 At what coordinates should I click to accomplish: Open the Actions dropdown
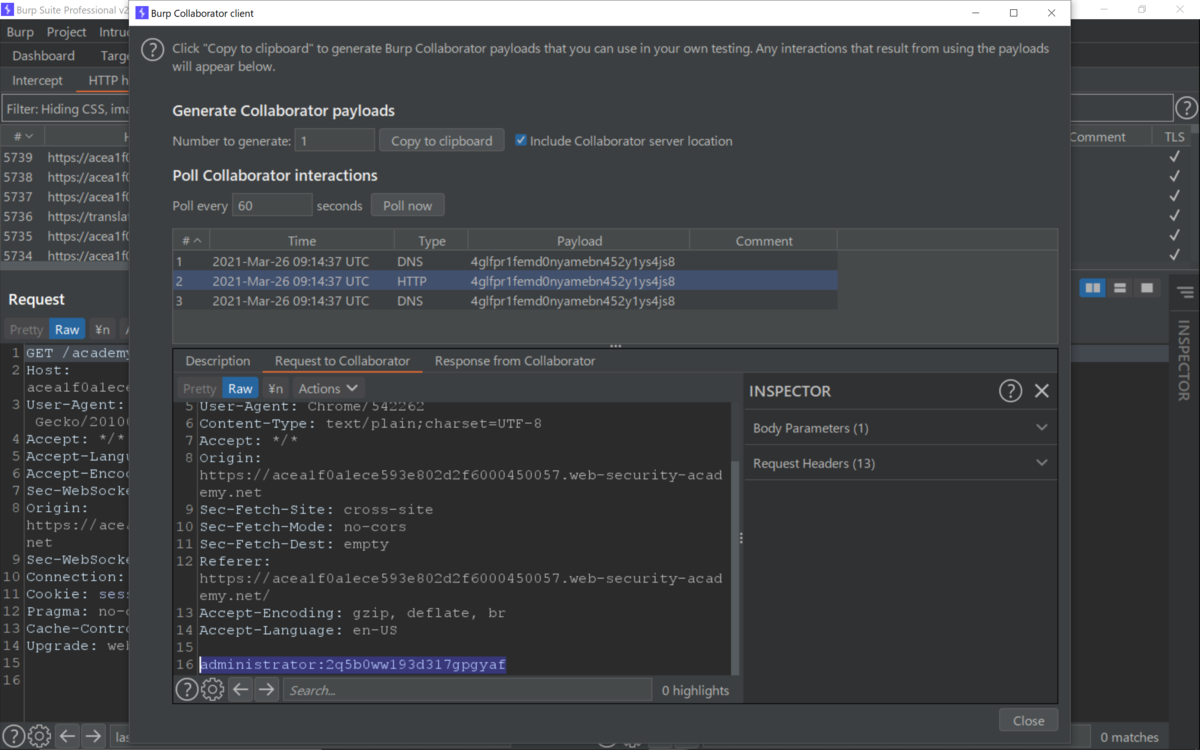[x=328, y=388]
